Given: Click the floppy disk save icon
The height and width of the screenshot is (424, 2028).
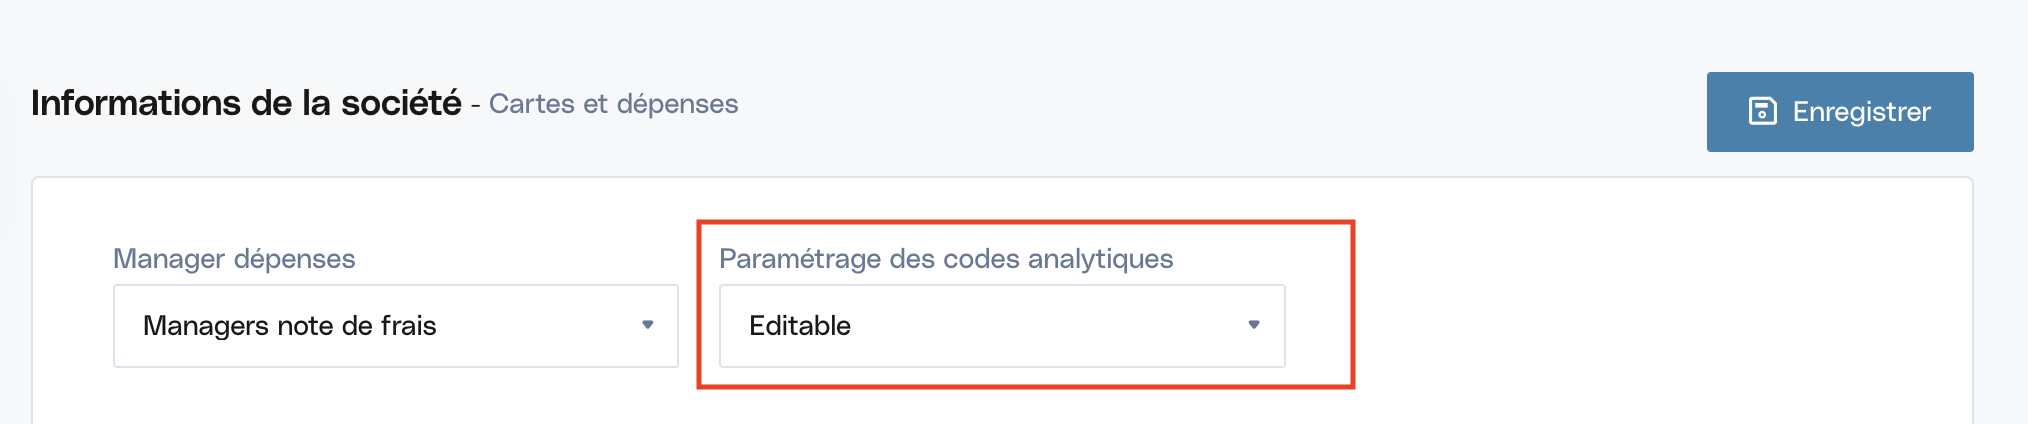Looking at the screenshot, I should click(x=1762, y=111).
